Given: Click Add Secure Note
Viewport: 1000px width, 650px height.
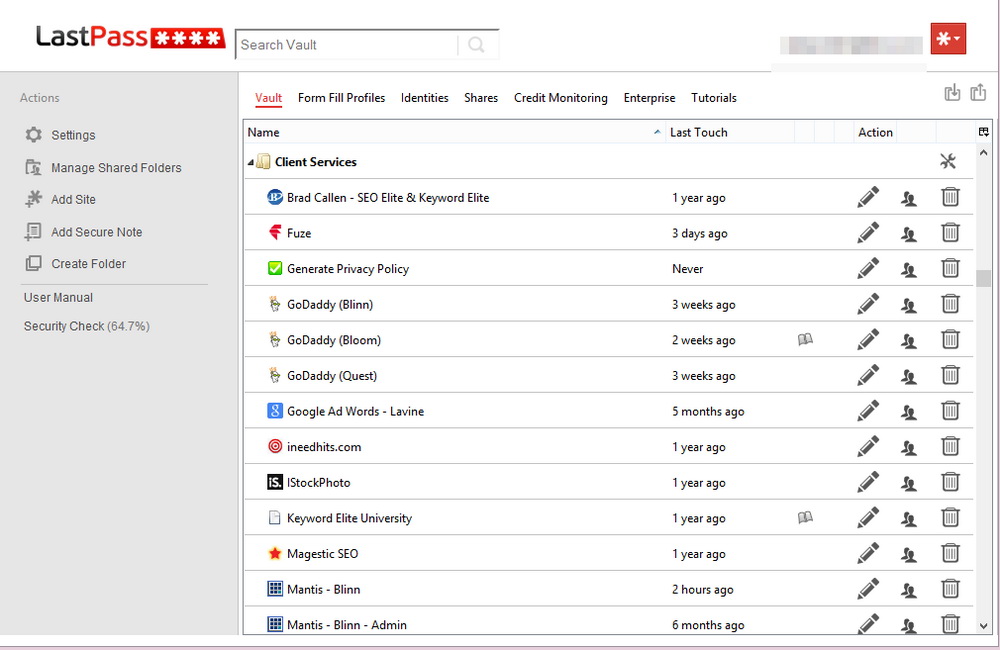Looking at the screenshot, I should [x=84, y=232].
